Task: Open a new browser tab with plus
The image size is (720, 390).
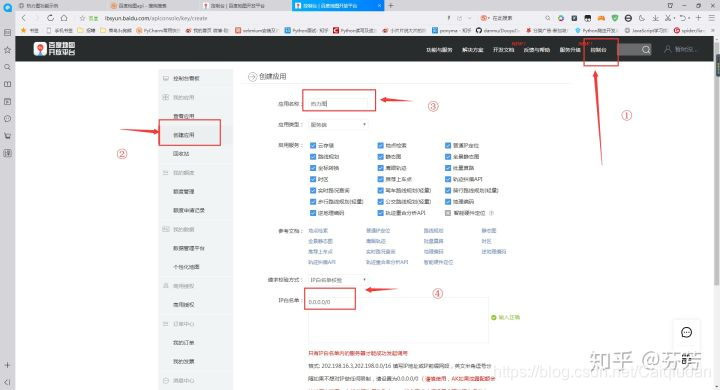Action: [x=391, y=6]
